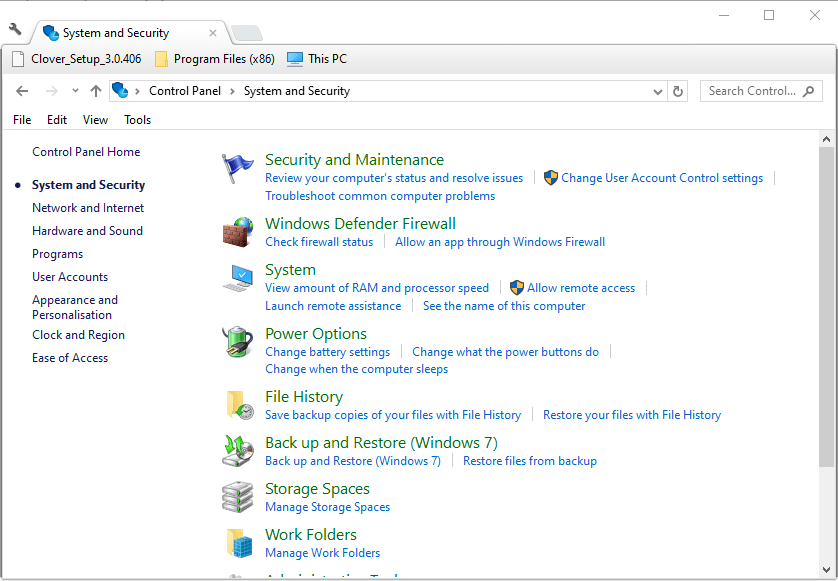Click the Clover wrench settings icon
Screen dimensions: 838x581
[x=15, y=29]
